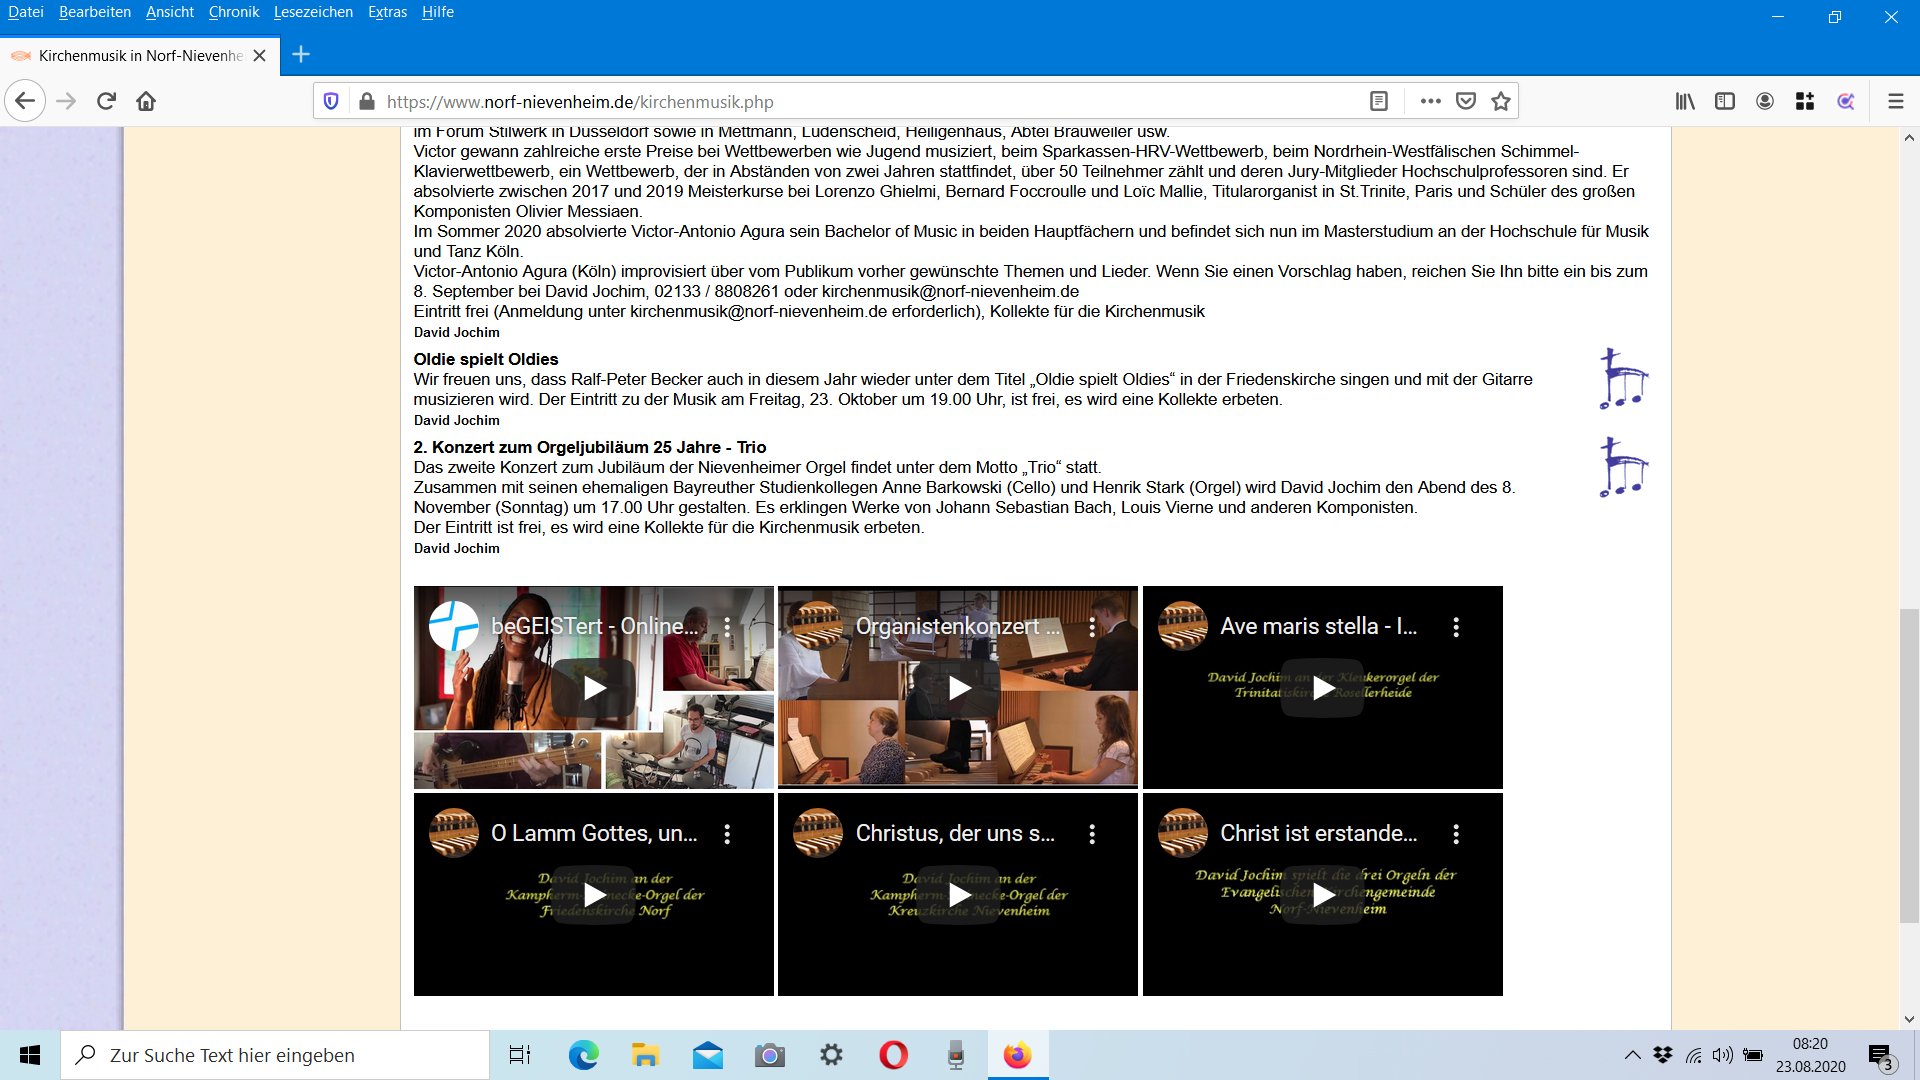Click the scroll-down arrow of page scrollbar
Viewport: 1920px width, 1080px height.
point(1909,1020)
